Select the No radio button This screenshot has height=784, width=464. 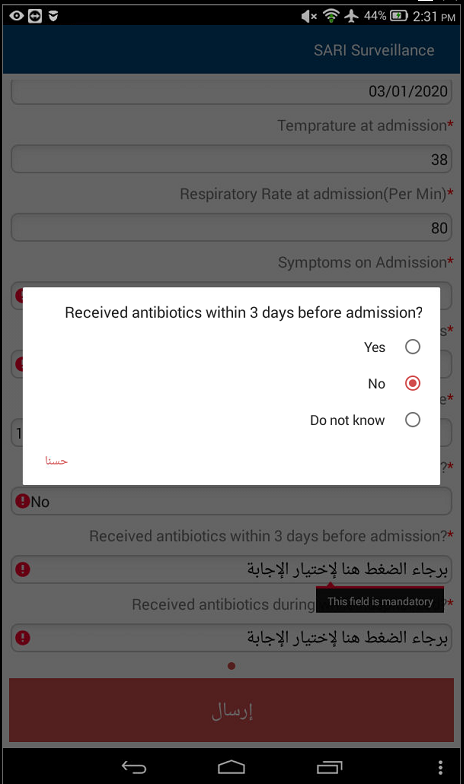(412, 384)
